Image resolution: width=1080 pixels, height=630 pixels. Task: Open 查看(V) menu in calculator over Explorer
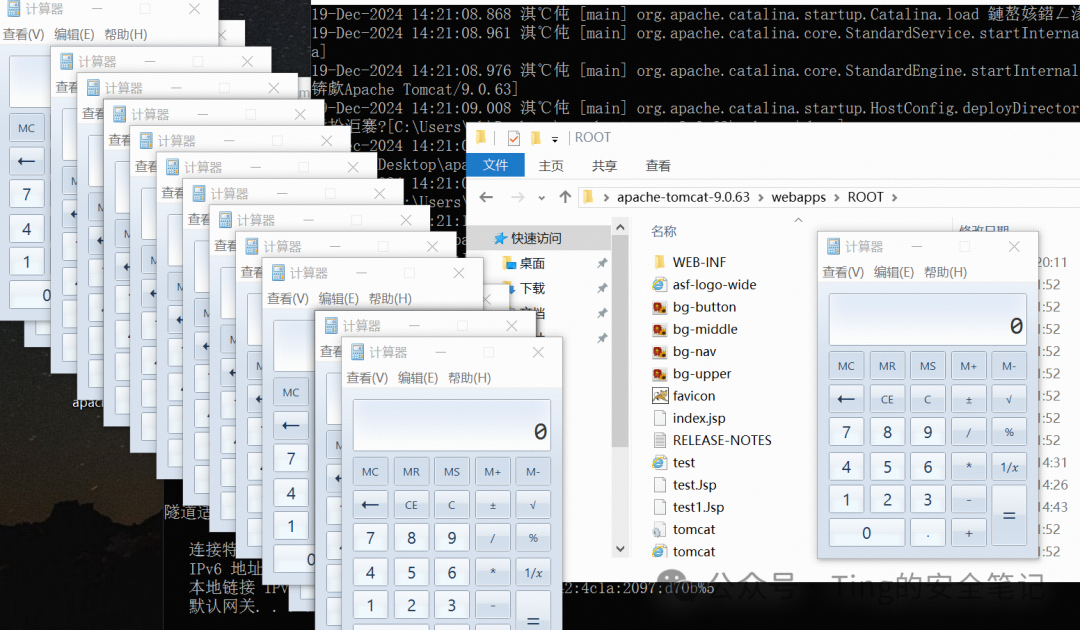[843, 272]
